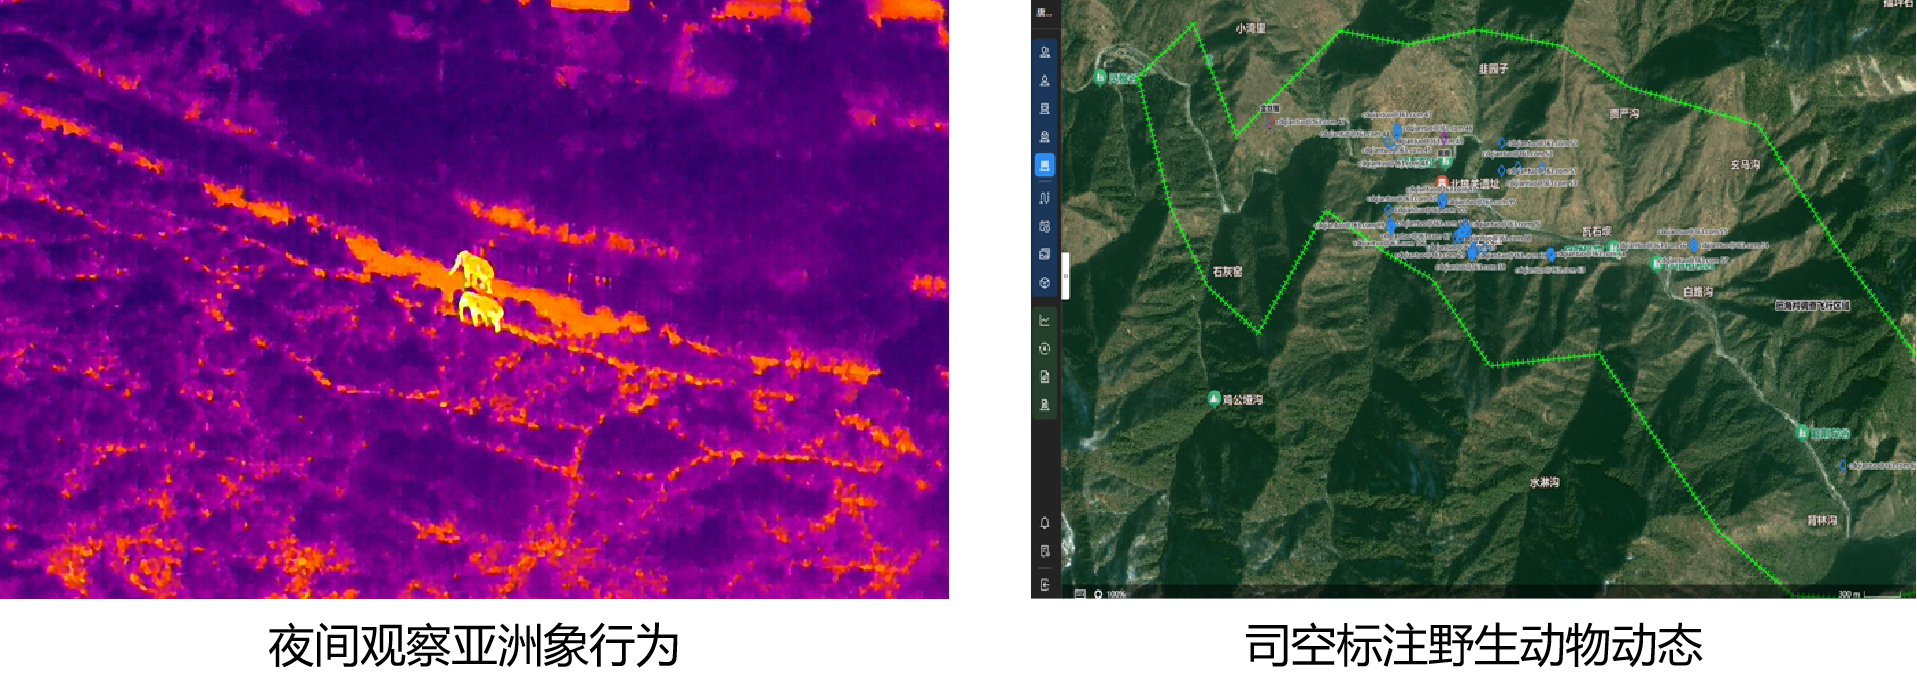Click the 300 m map scale indicator
Image resolution: width=1917 pixels, height=692 pixels.
pos(1868,594)
